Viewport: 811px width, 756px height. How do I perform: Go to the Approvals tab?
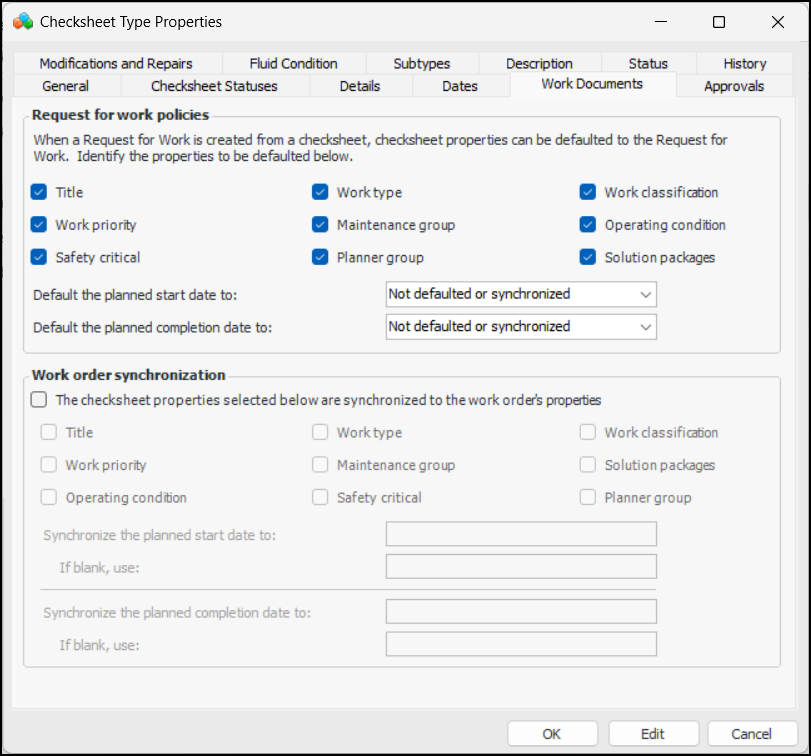[x=734, y=86]
